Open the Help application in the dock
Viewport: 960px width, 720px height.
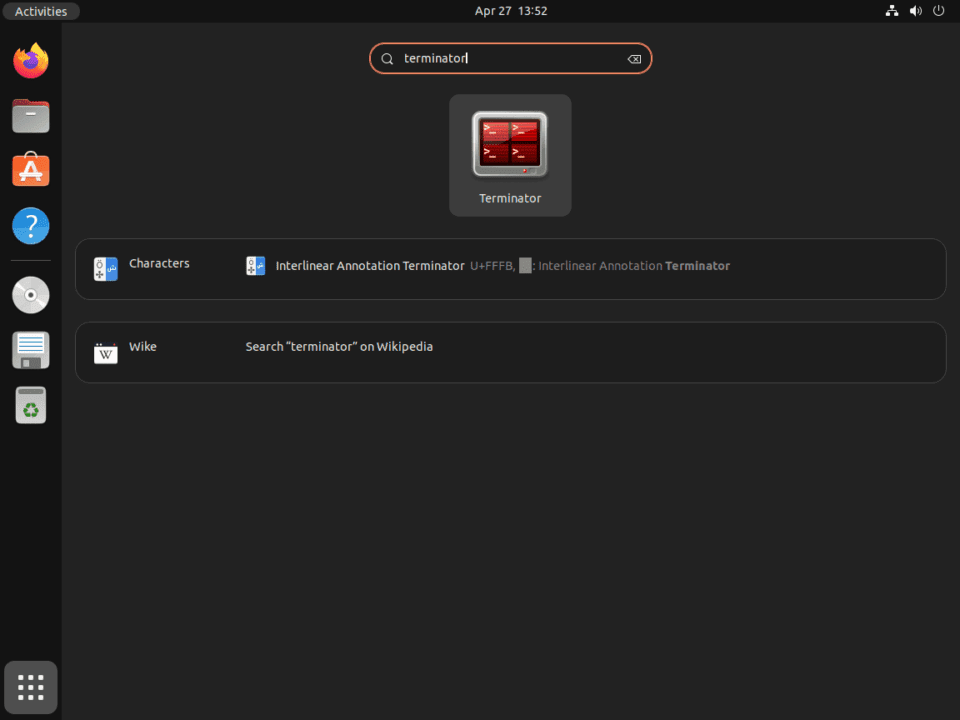coord(30,225)
